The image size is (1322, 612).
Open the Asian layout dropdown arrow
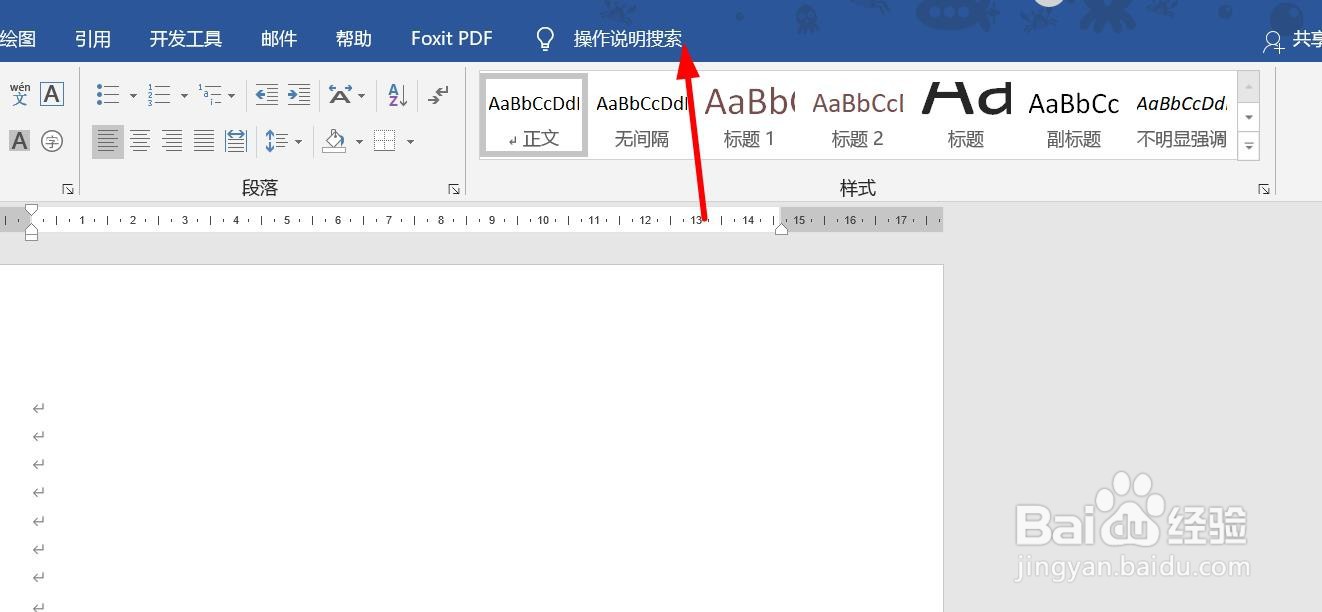click(362, 96)
